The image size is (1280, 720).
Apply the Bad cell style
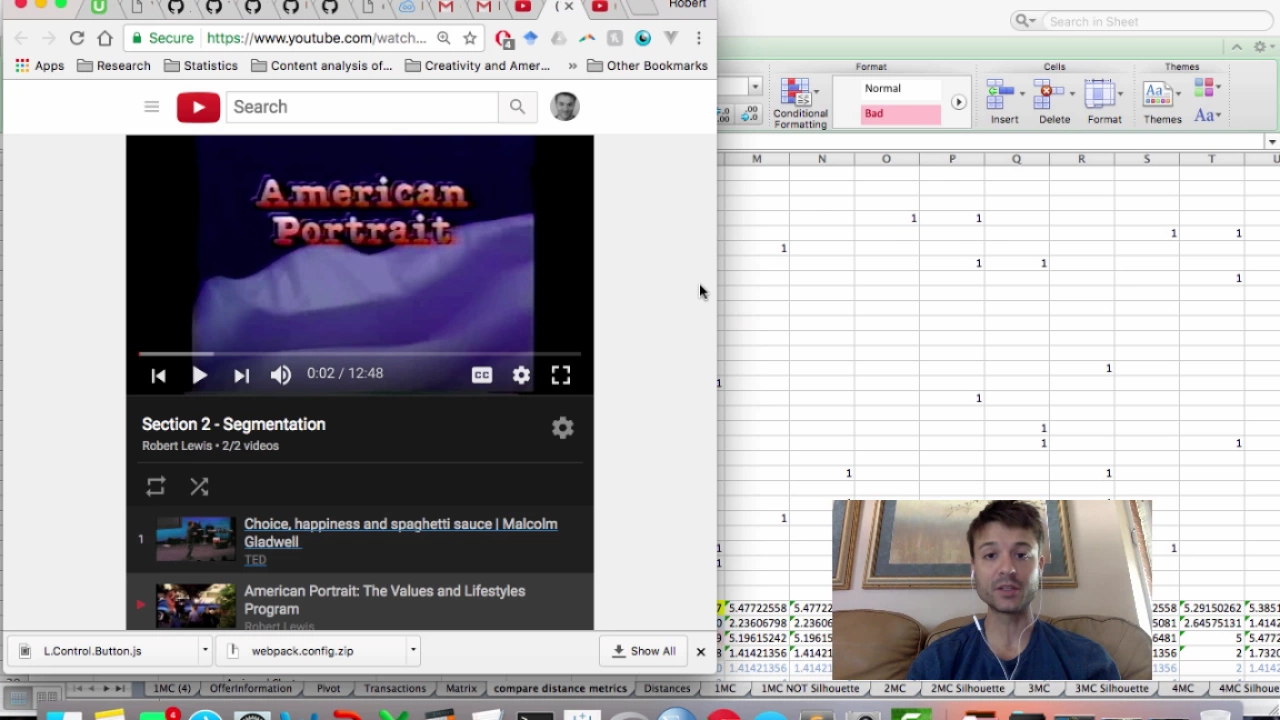pyautogui.click(x=900, y=114)
